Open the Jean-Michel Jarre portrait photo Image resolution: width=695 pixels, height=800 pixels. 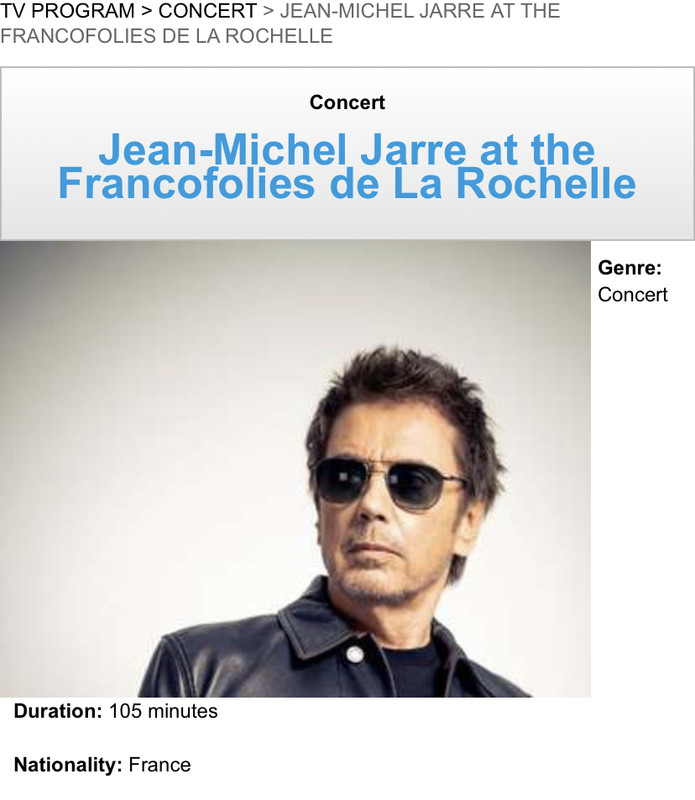click(x=295, y=469)
